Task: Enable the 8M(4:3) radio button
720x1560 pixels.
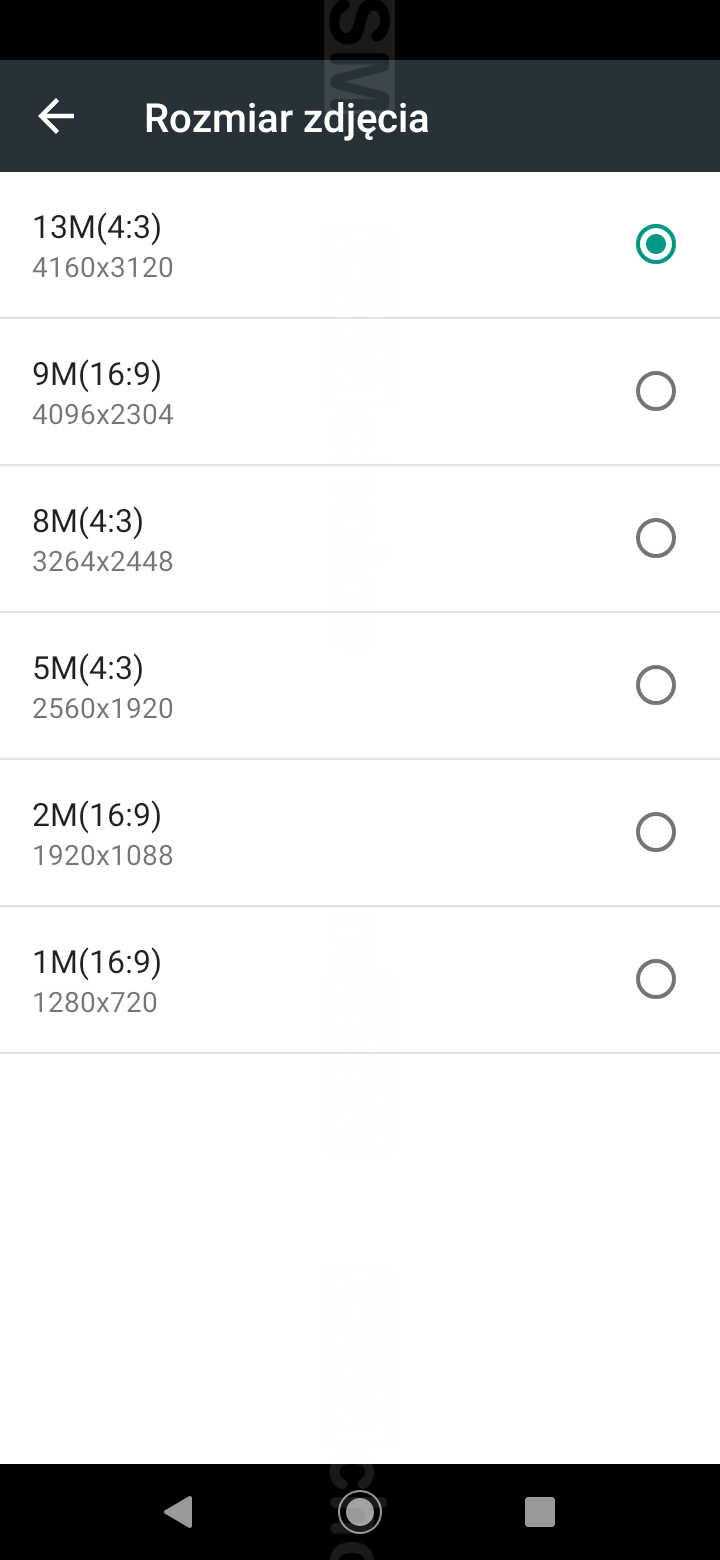Action: coord(656,538)
